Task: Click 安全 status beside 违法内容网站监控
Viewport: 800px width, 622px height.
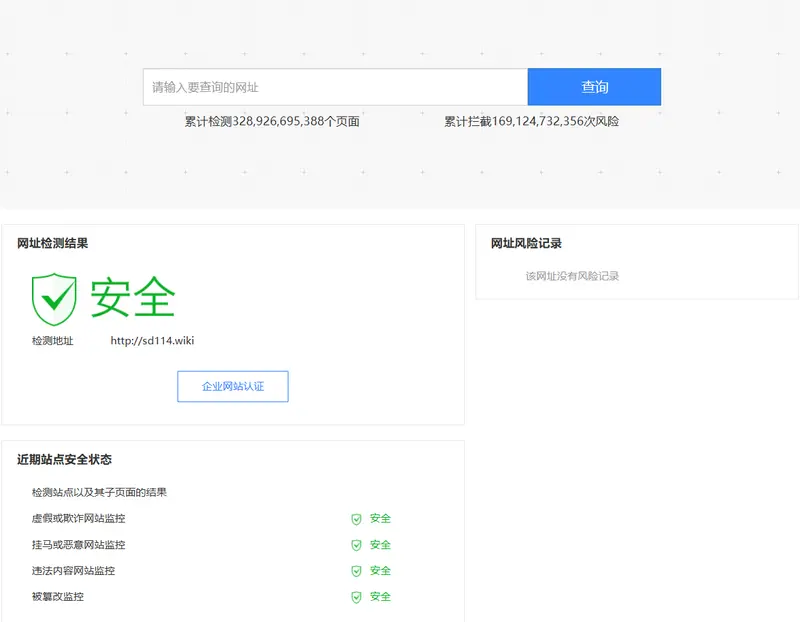Action: [x=380, y=570]
